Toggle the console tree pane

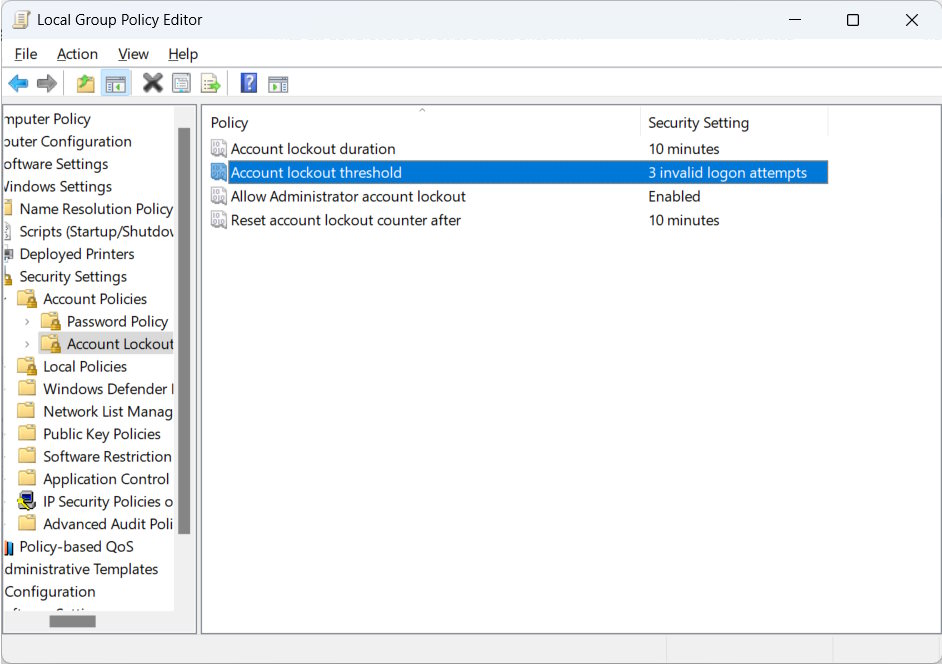click(115, 82)
